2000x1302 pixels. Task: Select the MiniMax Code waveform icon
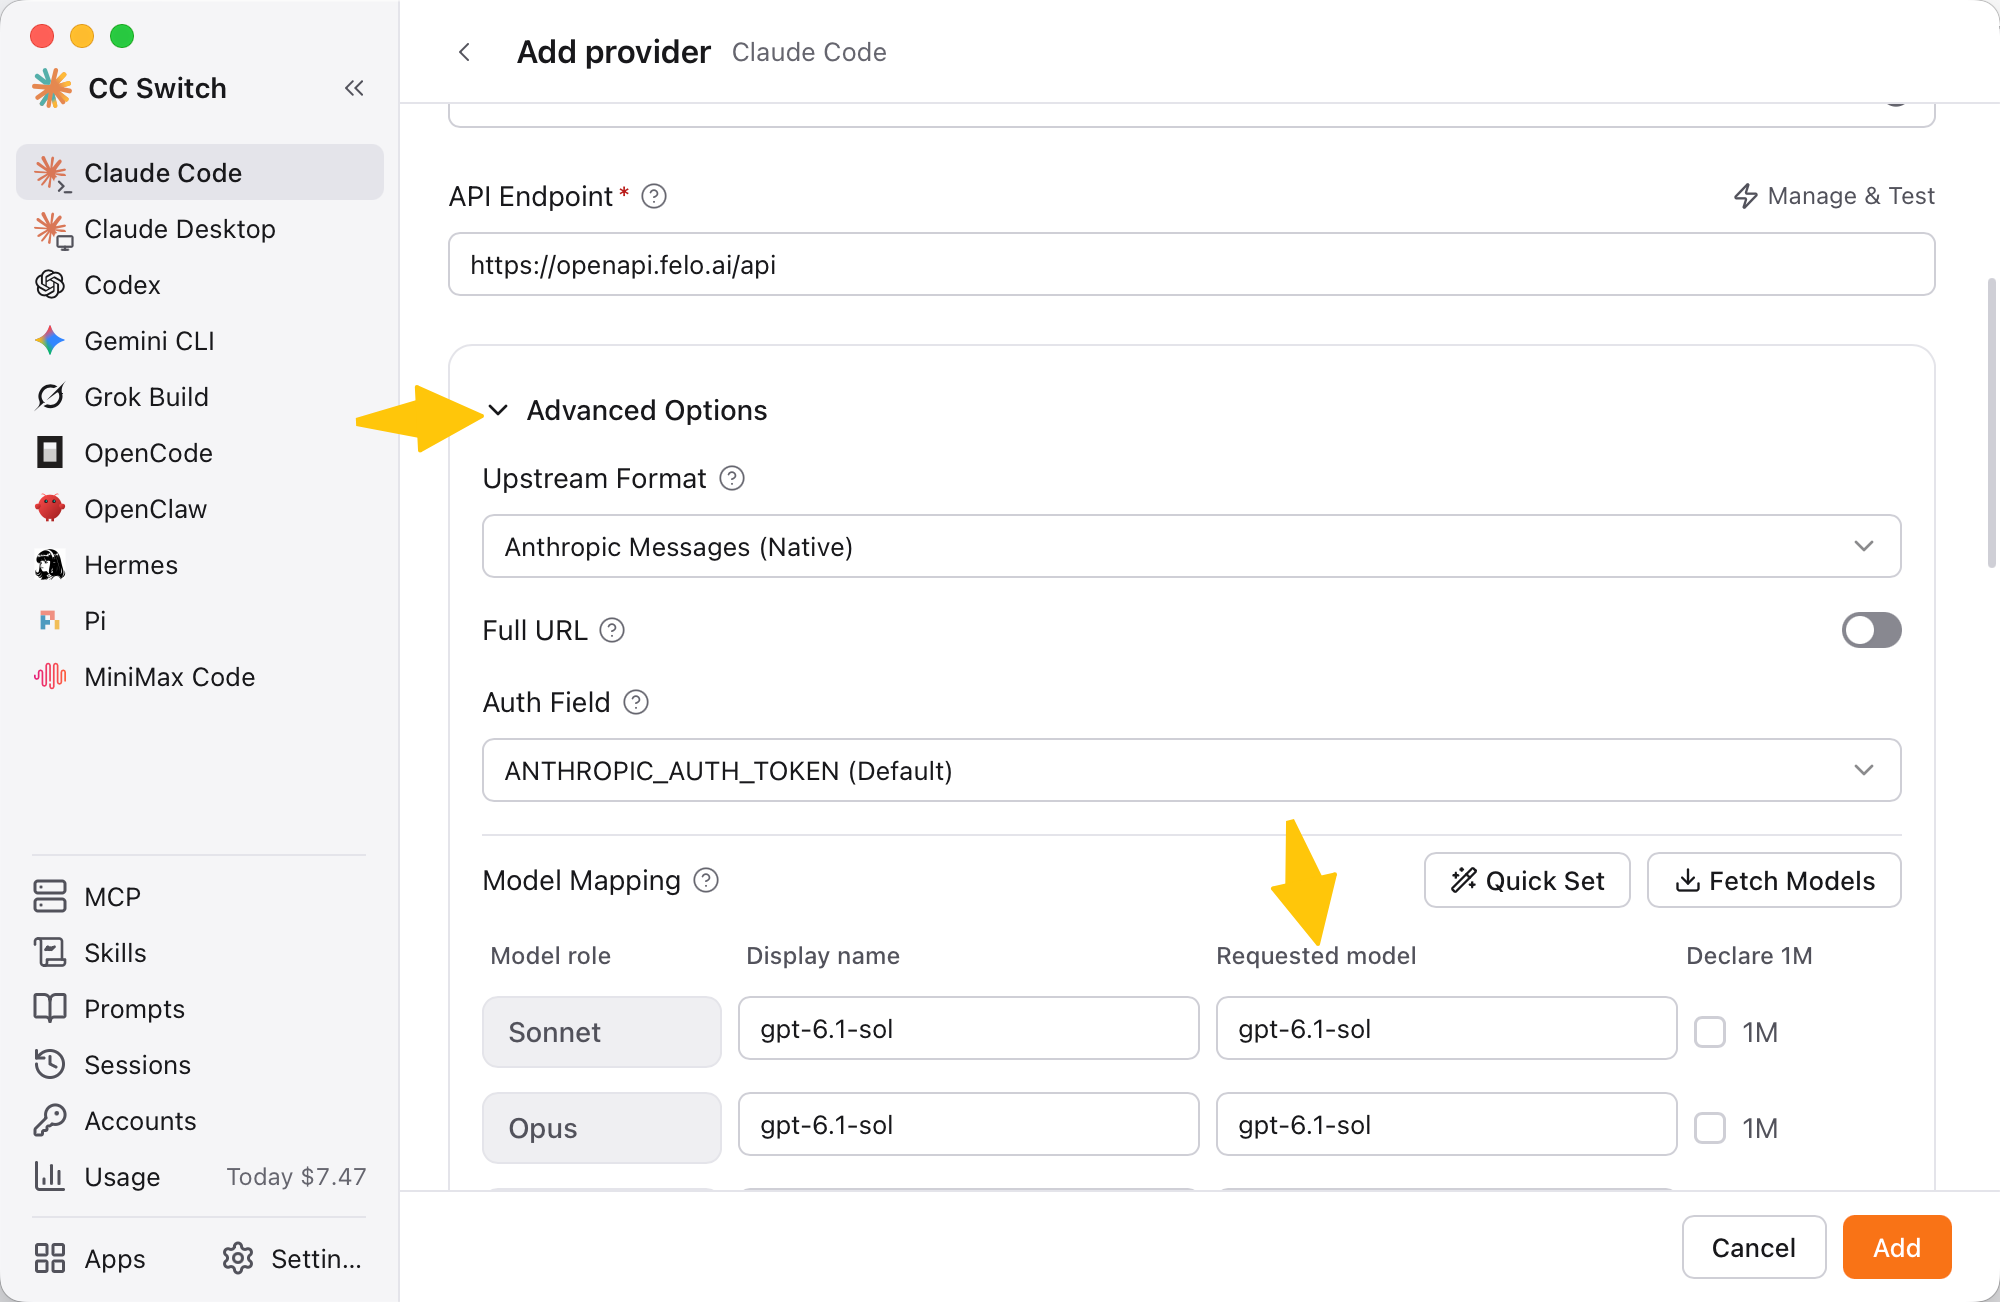[x=50, y=677]
